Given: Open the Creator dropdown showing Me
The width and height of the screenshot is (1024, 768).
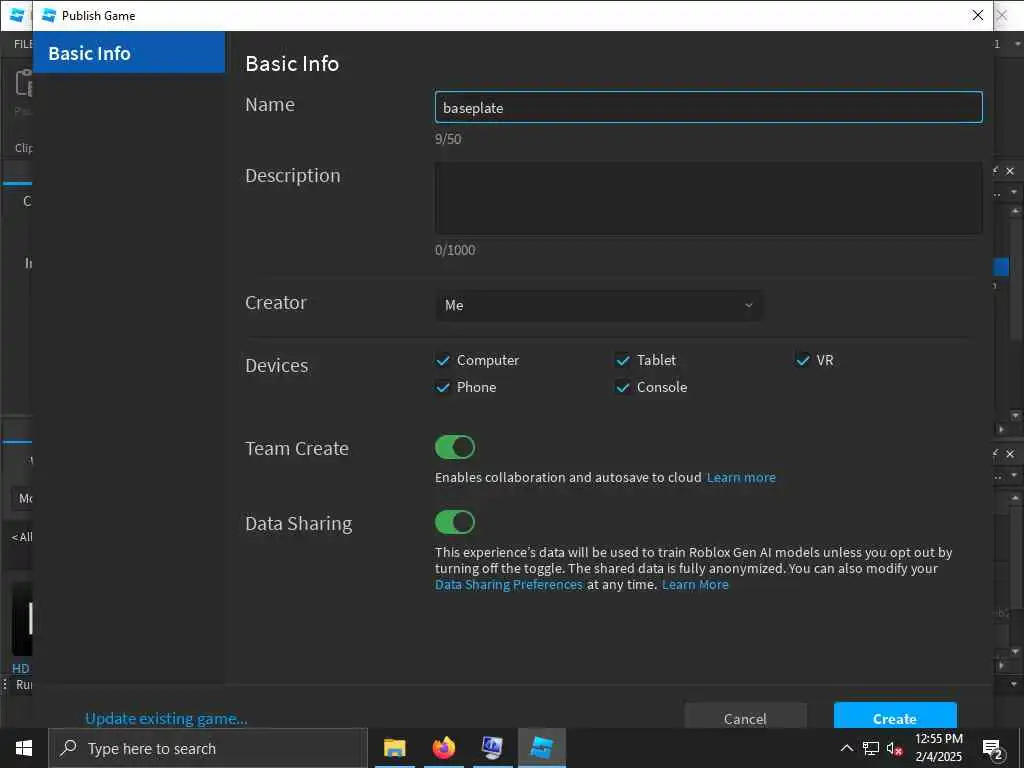Looking at the screenshot, I should pyautogui.click(x=599, y=305).
